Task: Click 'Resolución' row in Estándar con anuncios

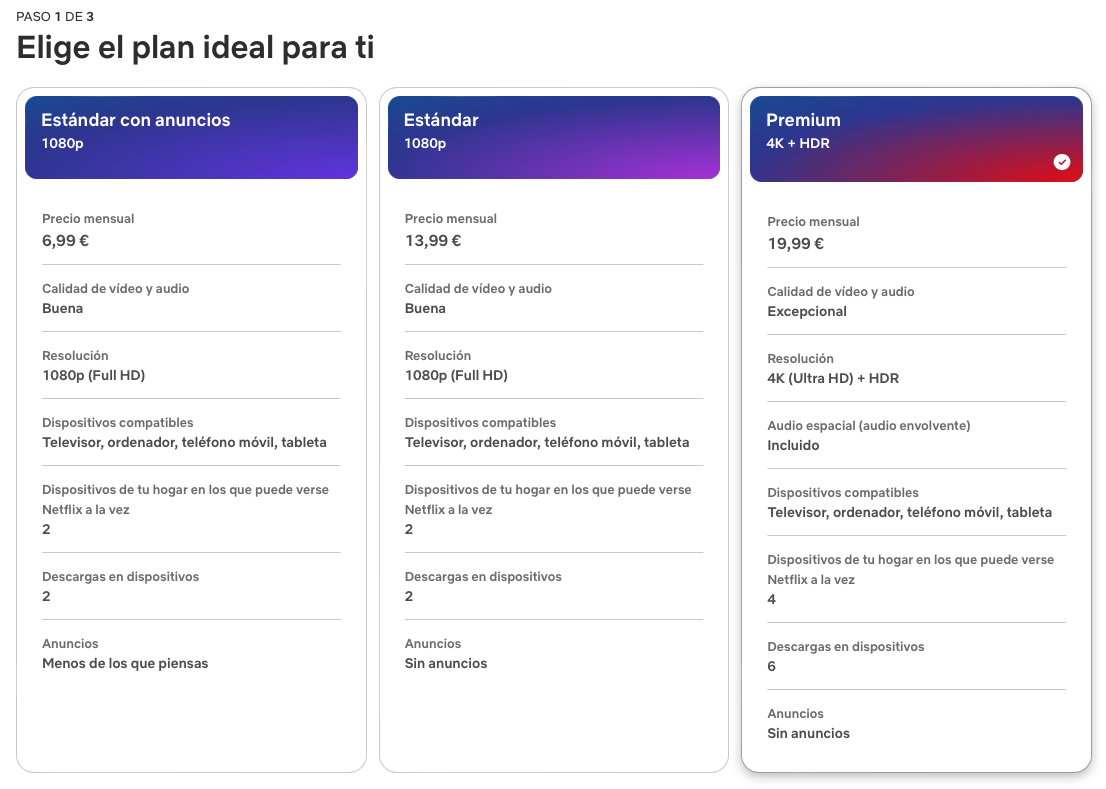Action: (191, 365)
